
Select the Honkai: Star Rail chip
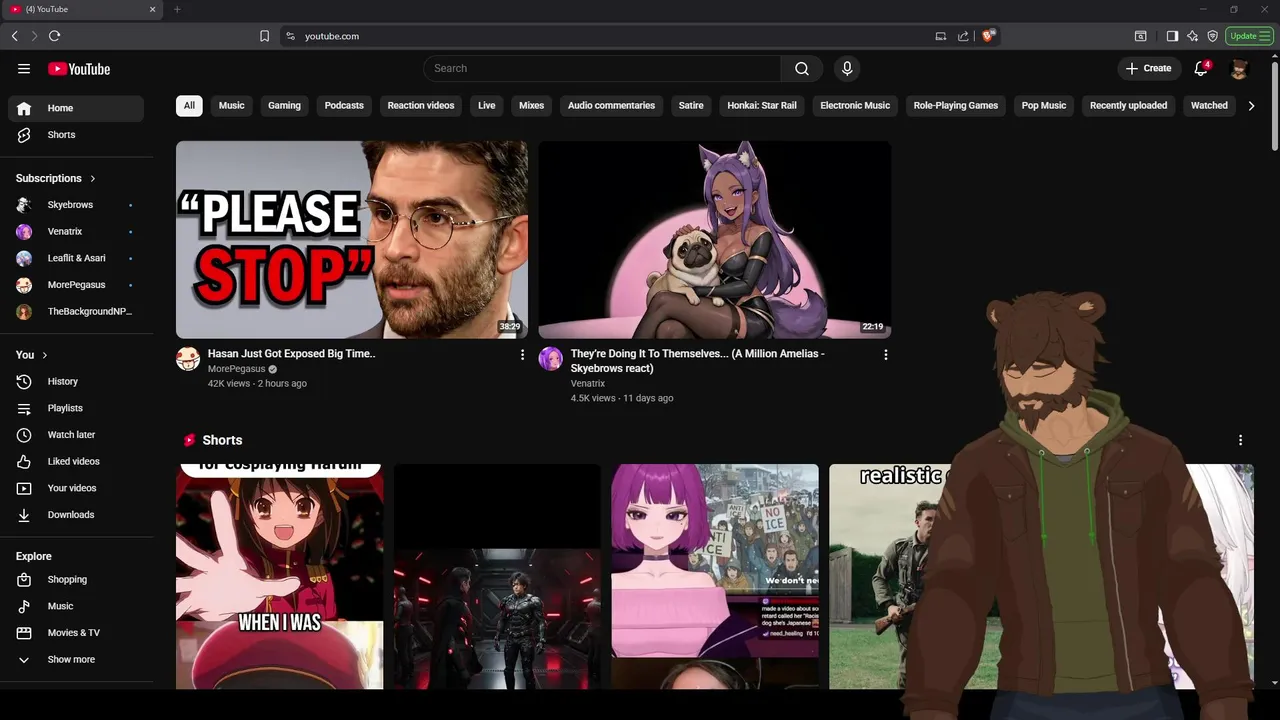coord(762,106)
